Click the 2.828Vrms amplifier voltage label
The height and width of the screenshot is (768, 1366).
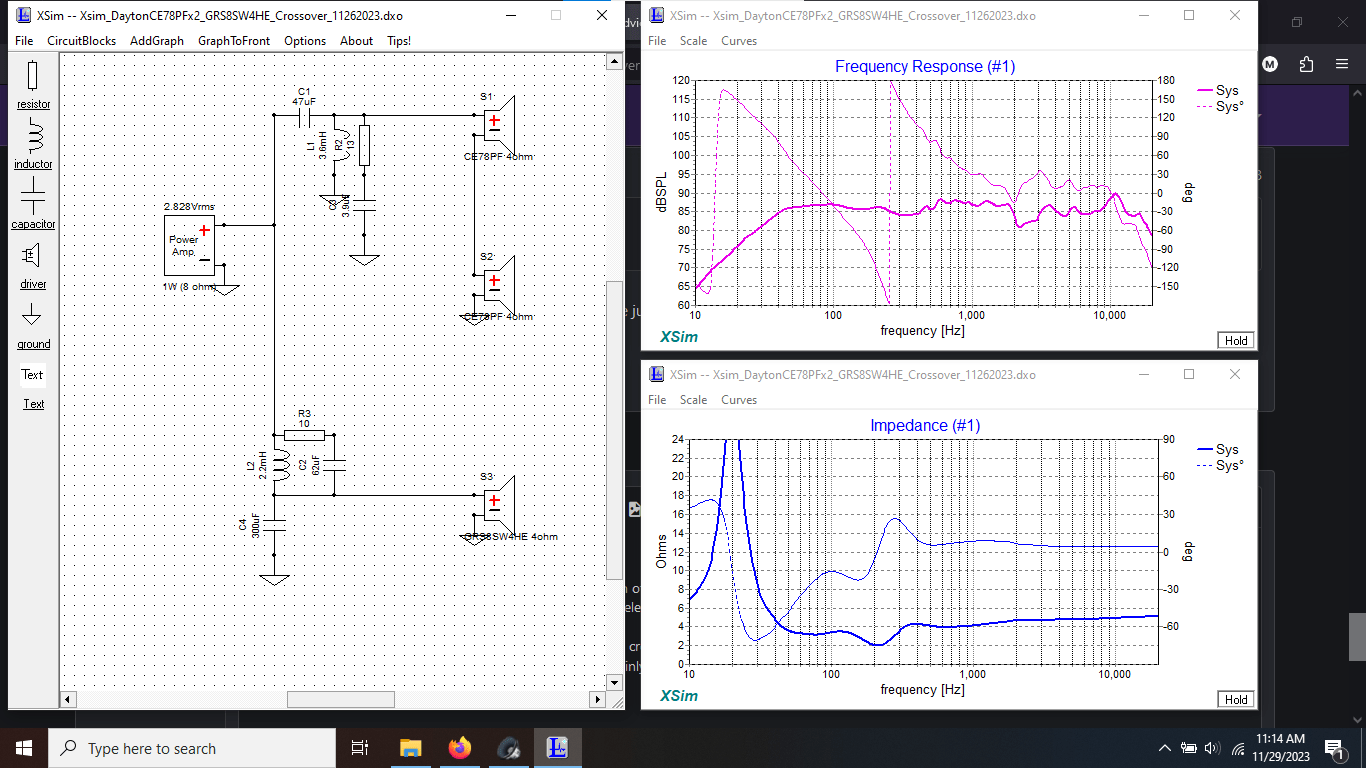(189, 207)
